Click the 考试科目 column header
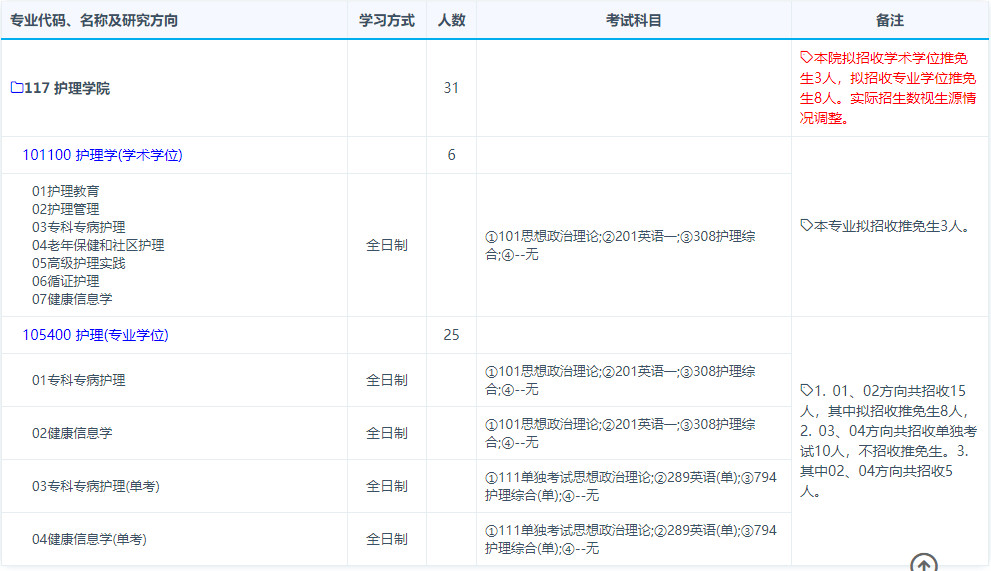The height and width of the screenshot is (571, 991). 633,20
